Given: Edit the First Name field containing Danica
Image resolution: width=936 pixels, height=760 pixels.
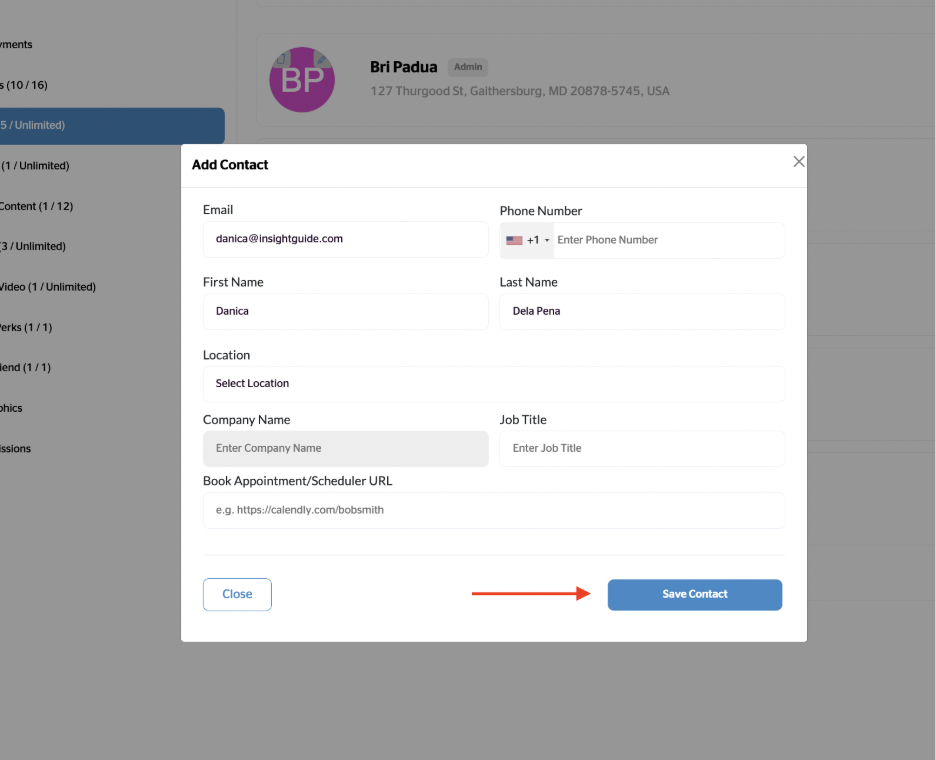Looking at the screenshot, I should point(345,311).
